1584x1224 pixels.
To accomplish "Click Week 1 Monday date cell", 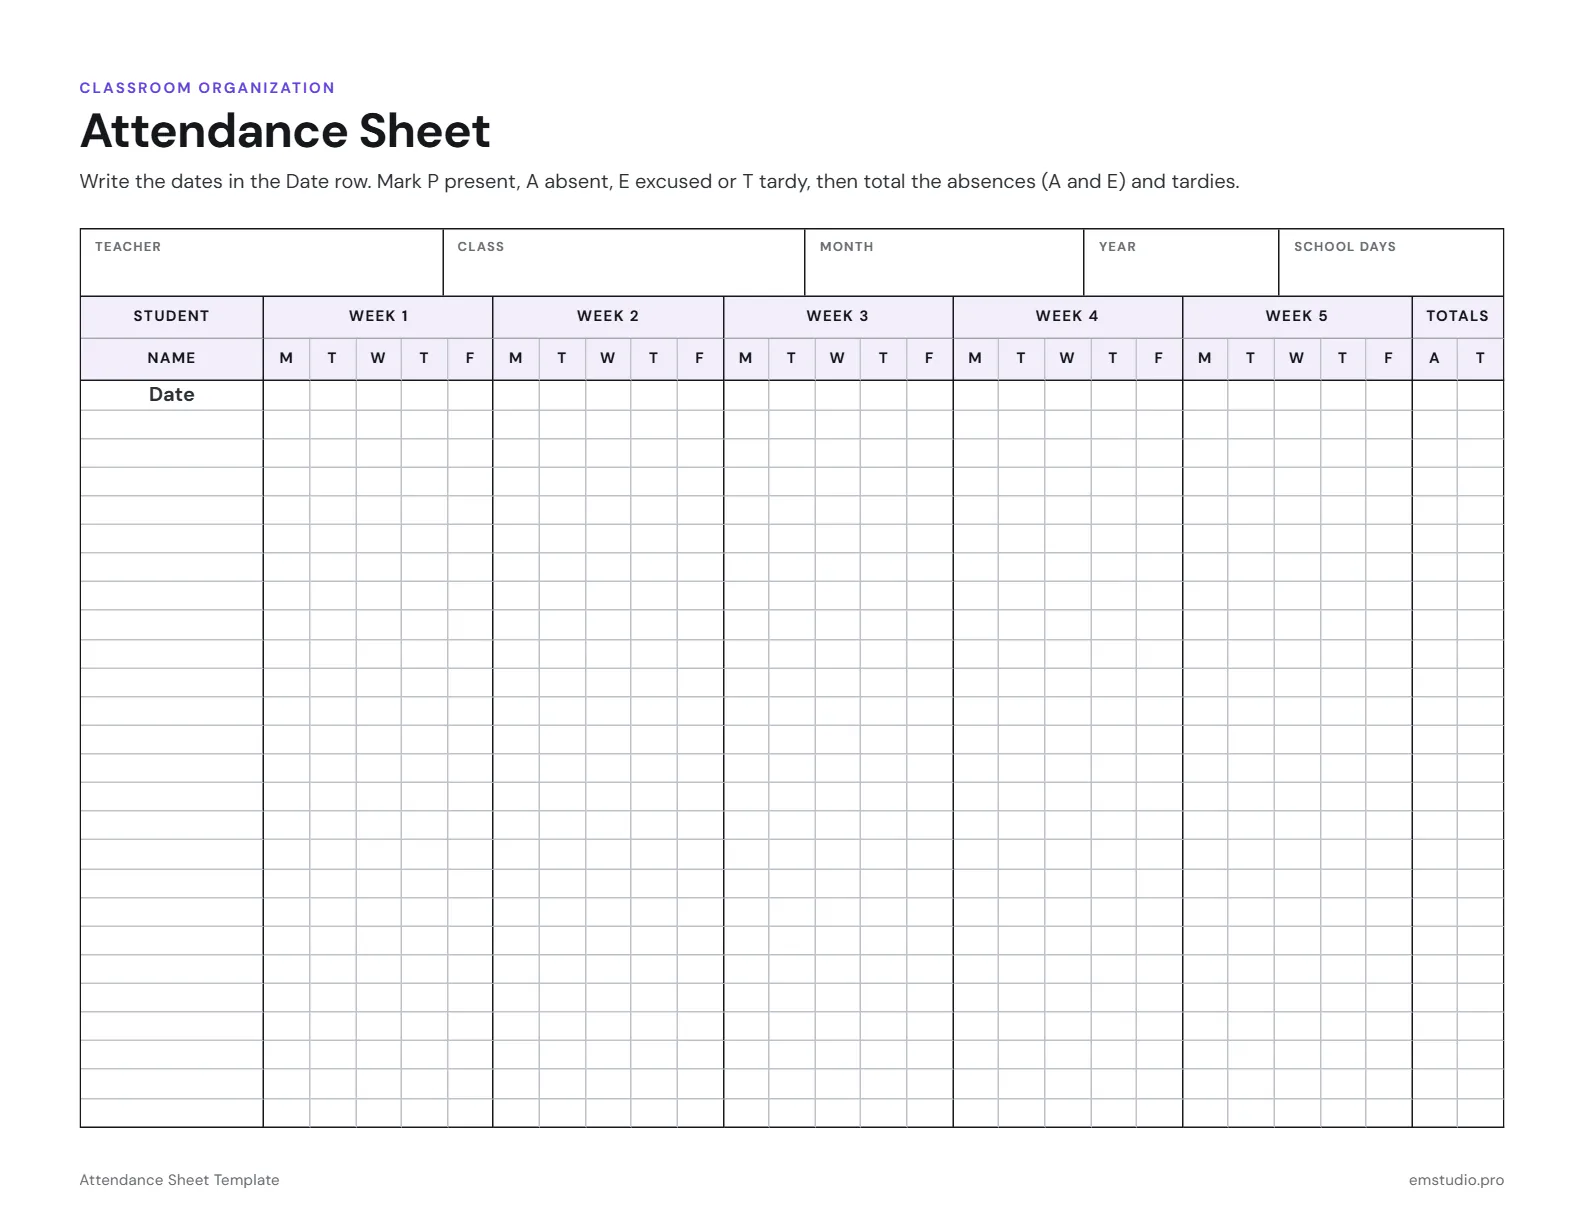I will (x=287, y=396).
